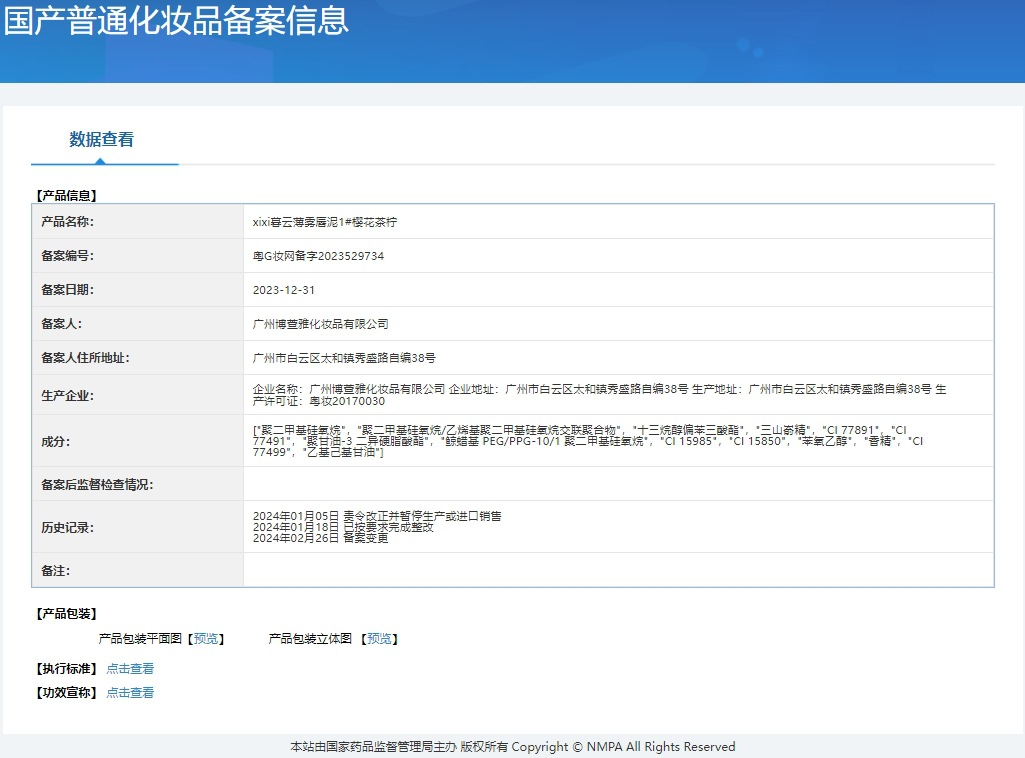This screenshot has height=758, width=1025.
Task: Open 功效宣称 点击查看 link
Action: (130, 693)
